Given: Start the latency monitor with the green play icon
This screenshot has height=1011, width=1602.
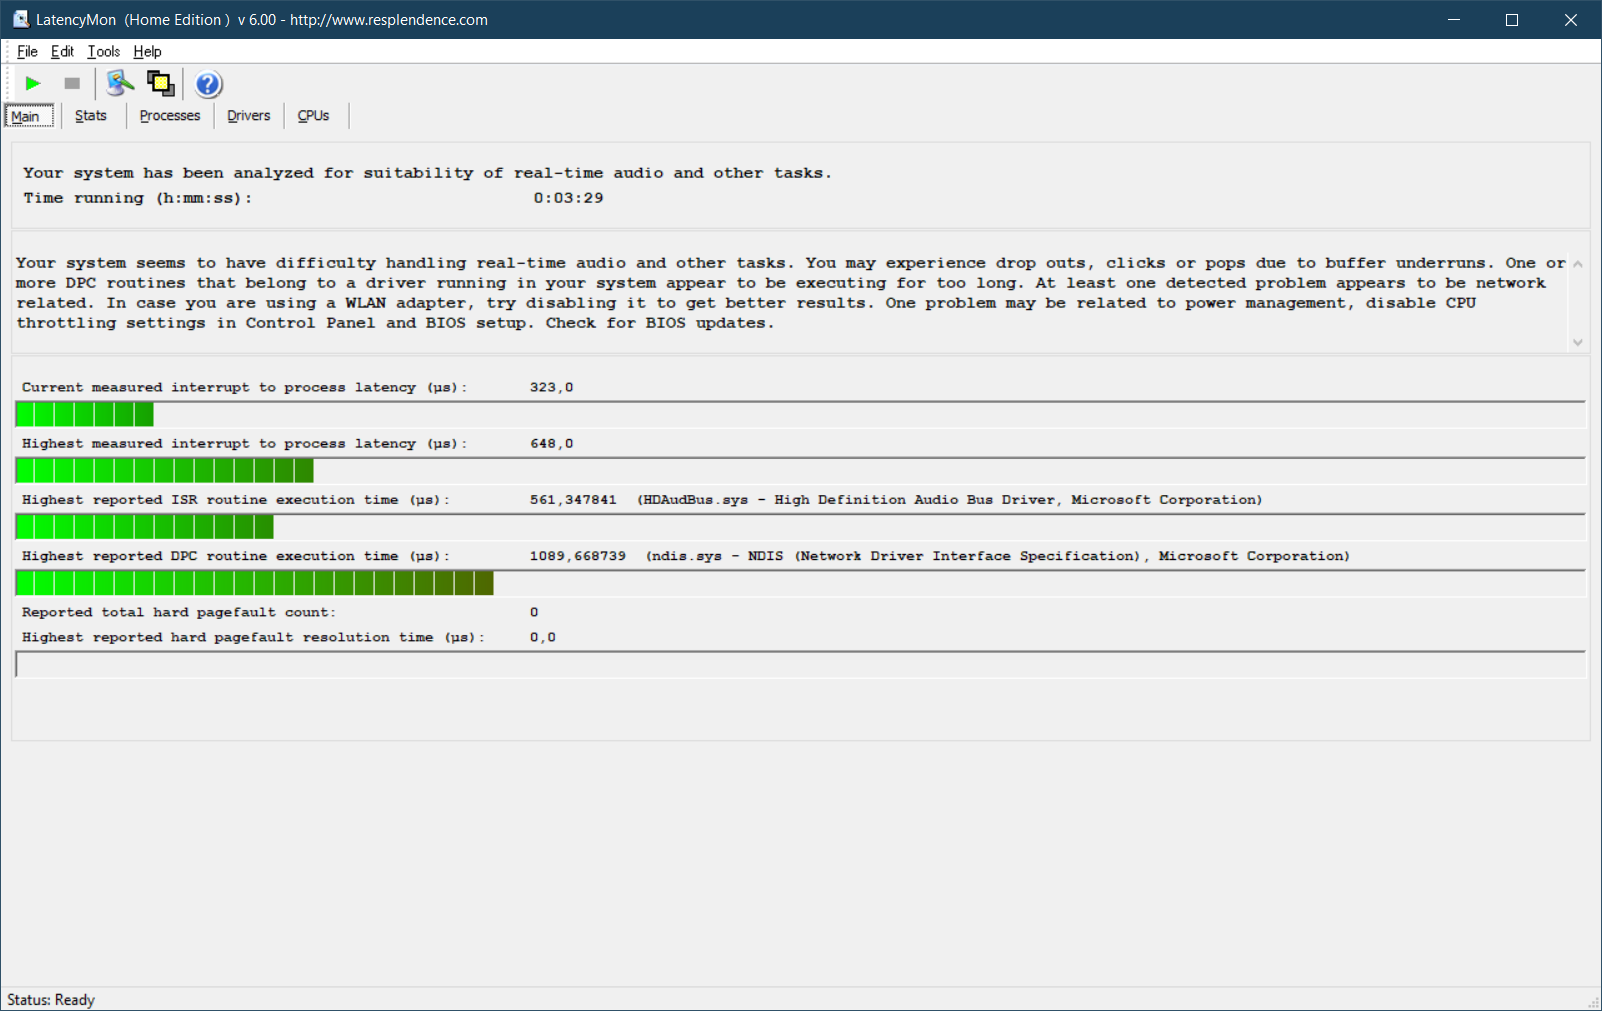Looking at the screenshot, I should click(x=33, y=84).
